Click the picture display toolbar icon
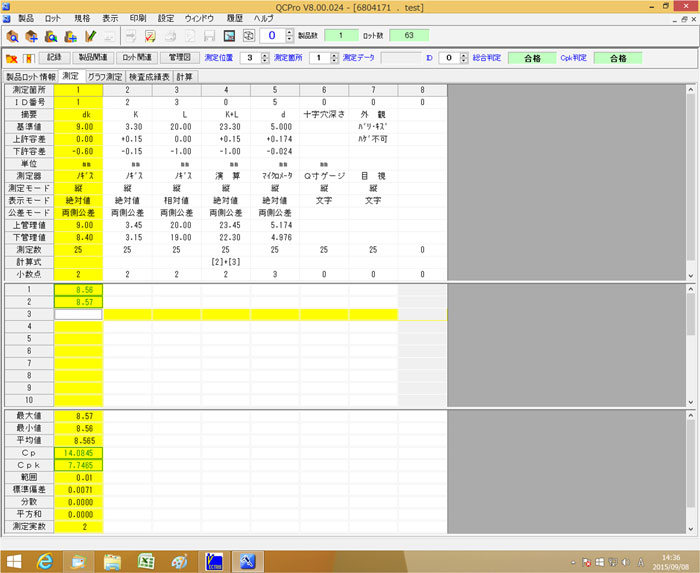The image size is (700, 573). tap(229, 36)
